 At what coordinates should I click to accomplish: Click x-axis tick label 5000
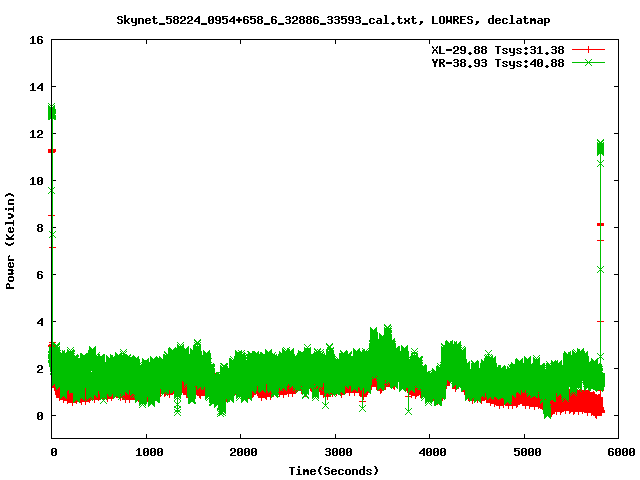pos(527,452)
